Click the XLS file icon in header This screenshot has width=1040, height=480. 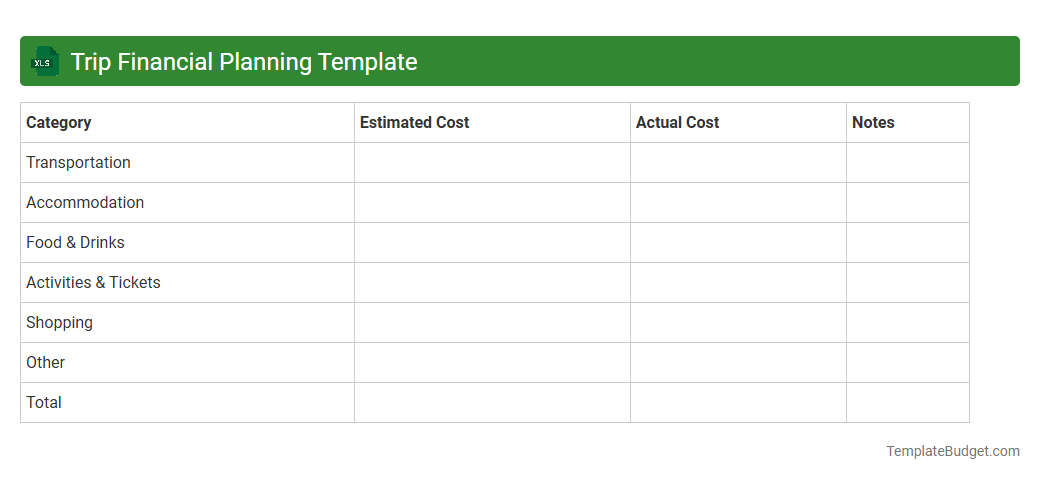44,61
